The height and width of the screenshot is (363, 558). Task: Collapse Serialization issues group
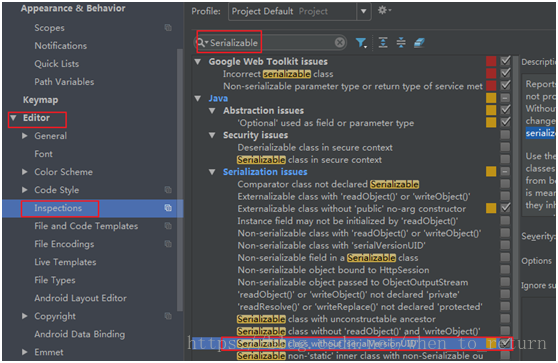pos(212,172)
